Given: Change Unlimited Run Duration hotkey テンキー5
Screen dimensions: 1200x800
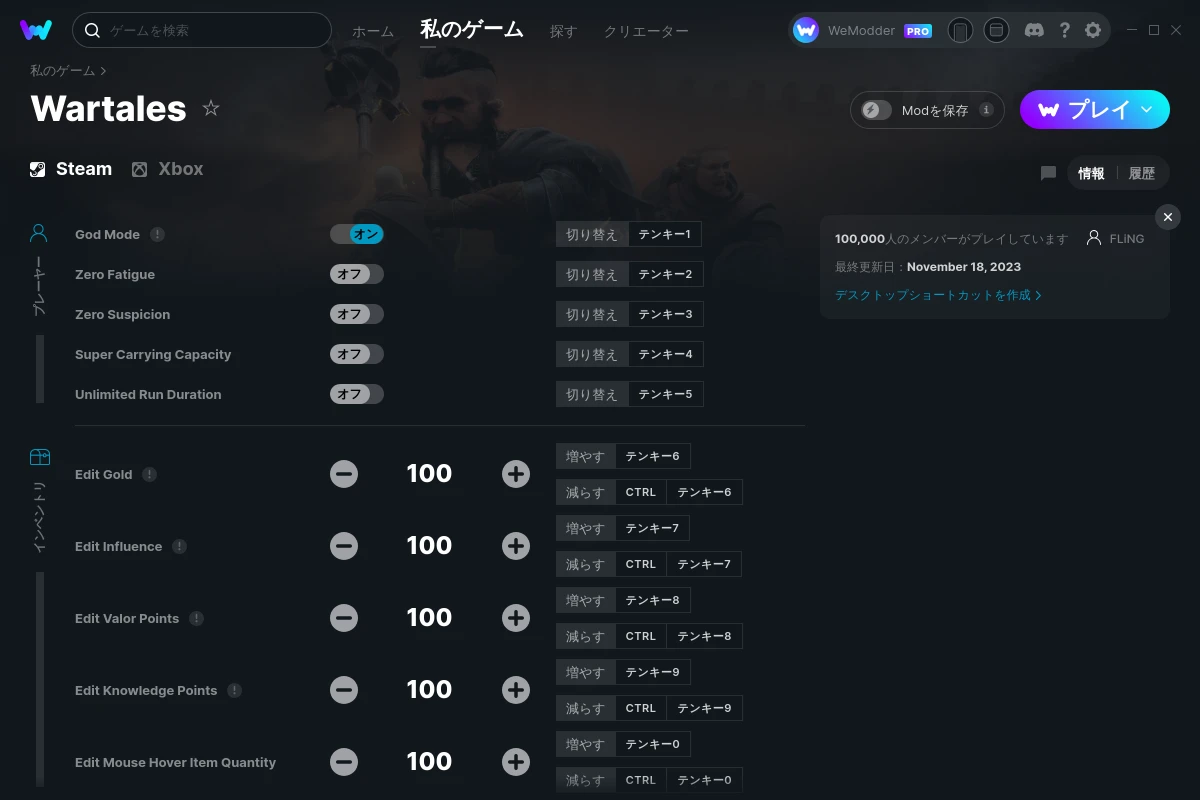Looking at the screenshot, I should [x=666, y=394].
